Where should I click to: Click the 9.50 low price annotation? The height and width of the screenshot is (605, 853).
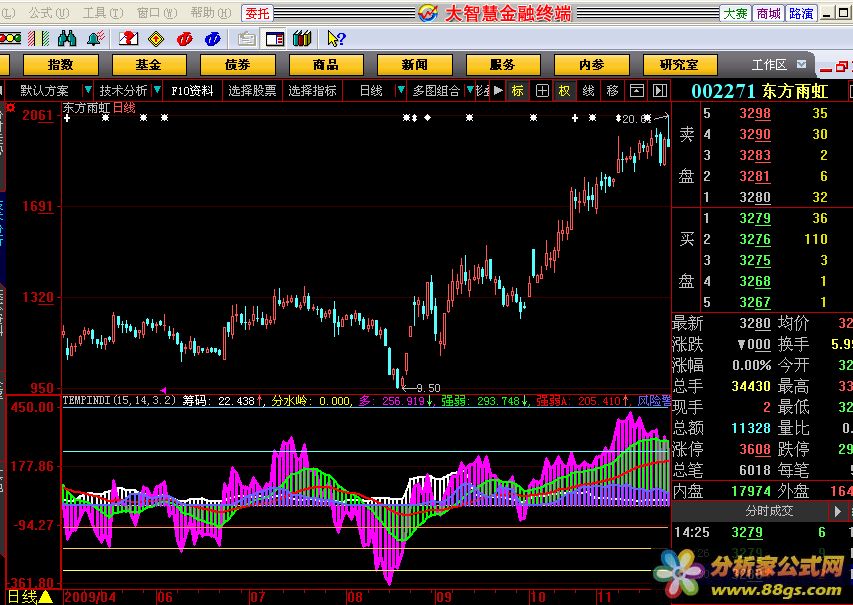(428, 388)
